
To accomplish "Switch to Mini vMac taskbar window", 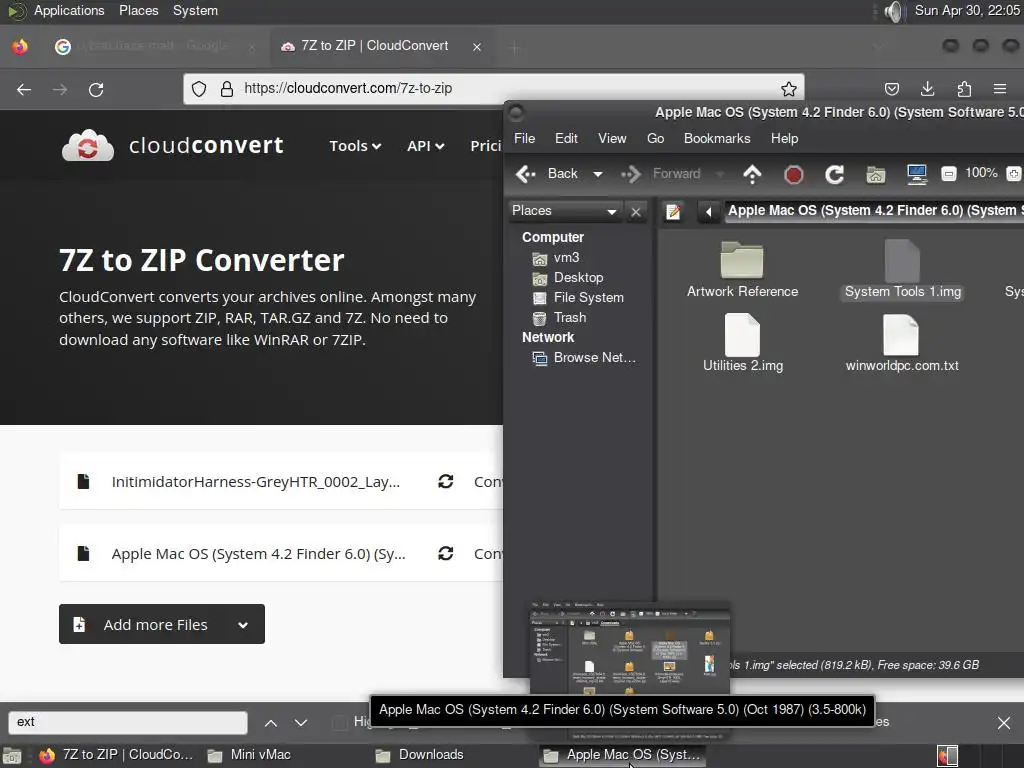I will coord(249,755).
